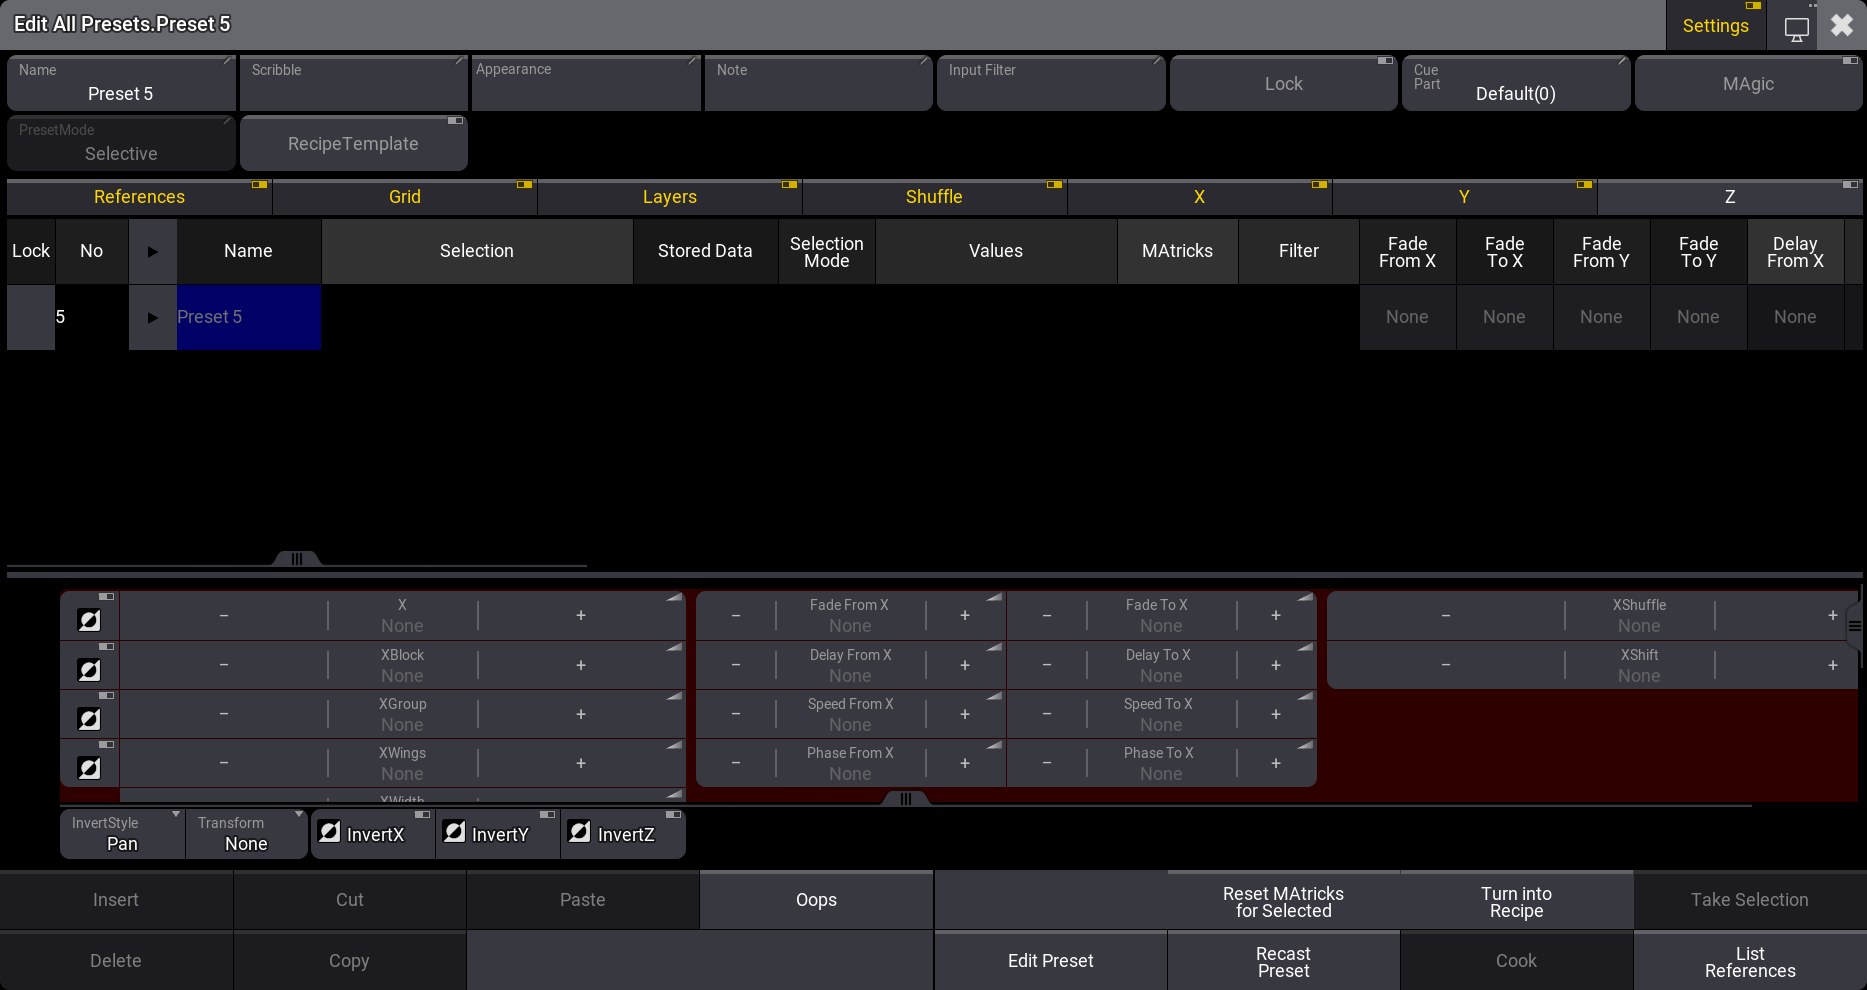Click the List References button

1749,961
